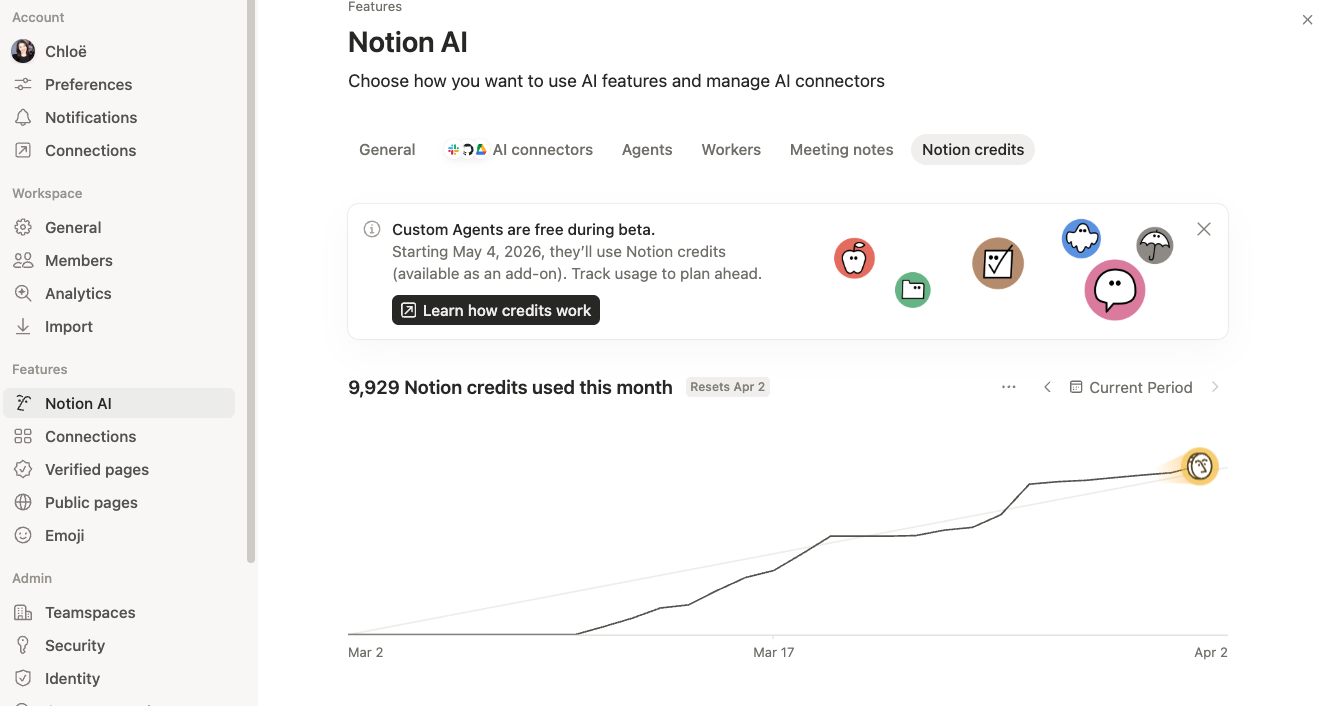Click the left chevron to view previous period
1318x706 pixels.
(x=1047, y=387)
